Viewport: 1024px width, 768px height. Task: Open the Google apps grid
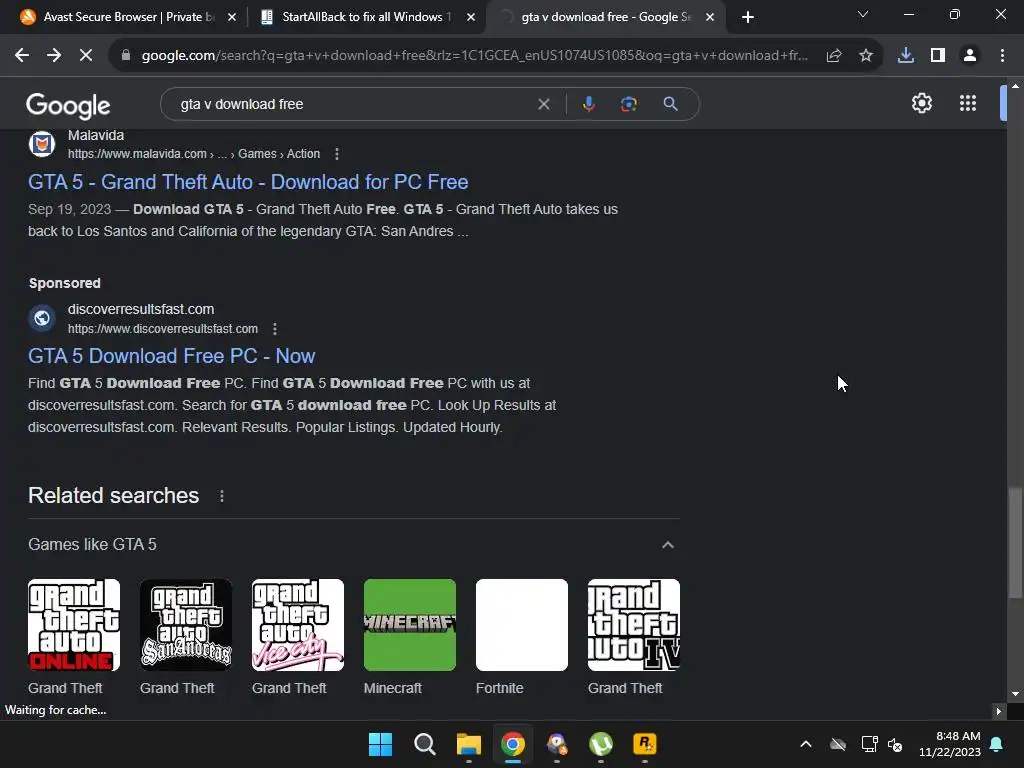(968, 103)
